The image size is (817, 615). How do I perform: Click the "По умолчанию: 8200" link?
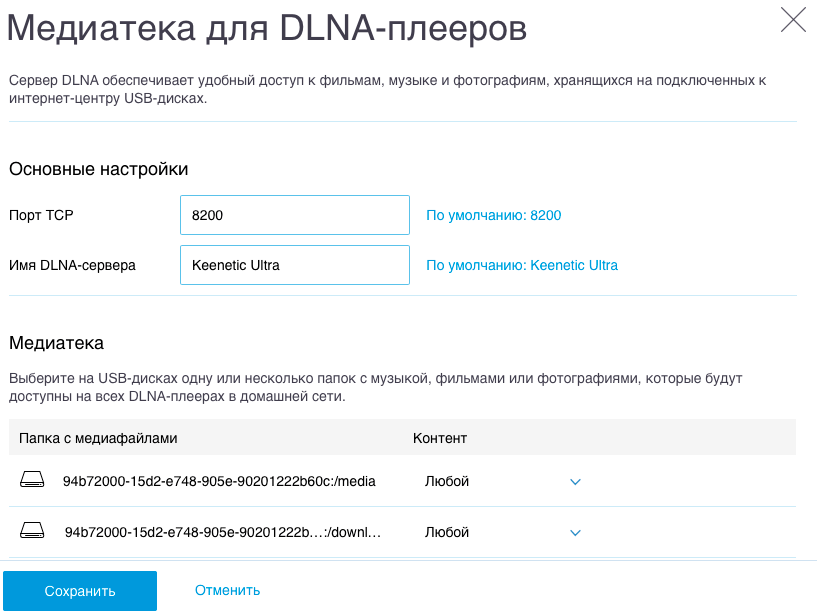click(494, 215)
